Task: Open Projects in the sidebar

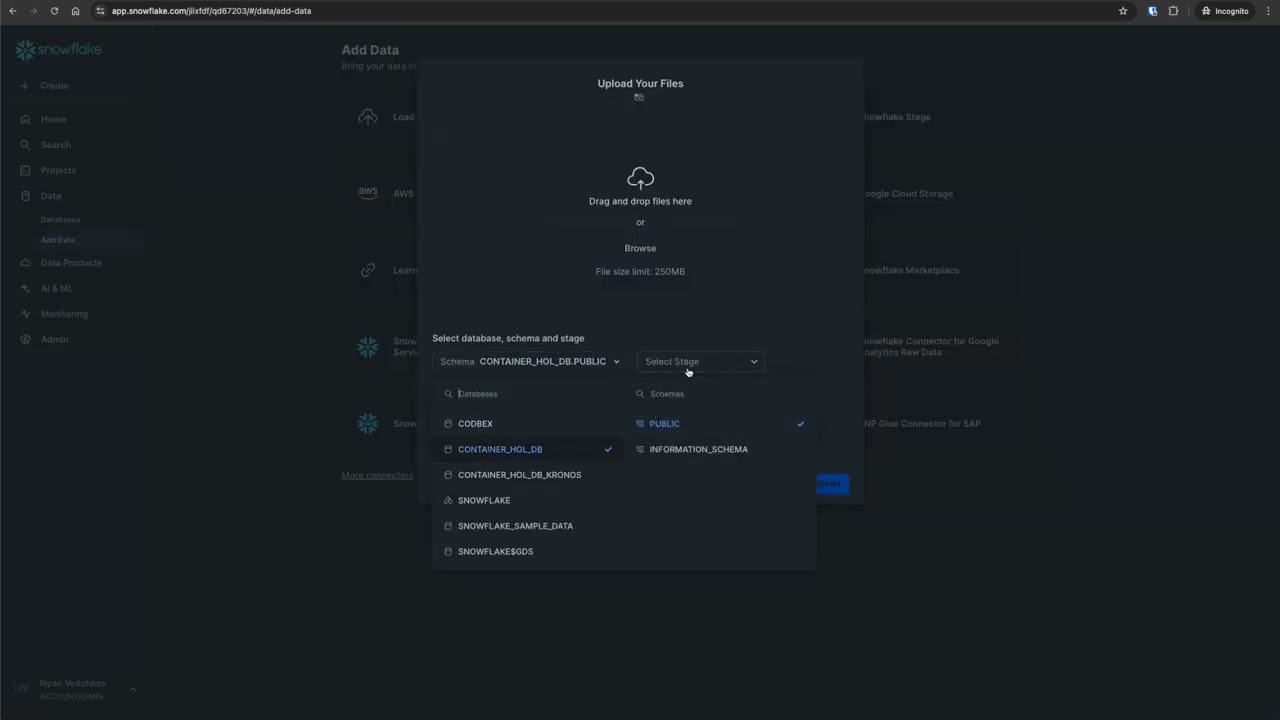Action: tap(58, 170)
